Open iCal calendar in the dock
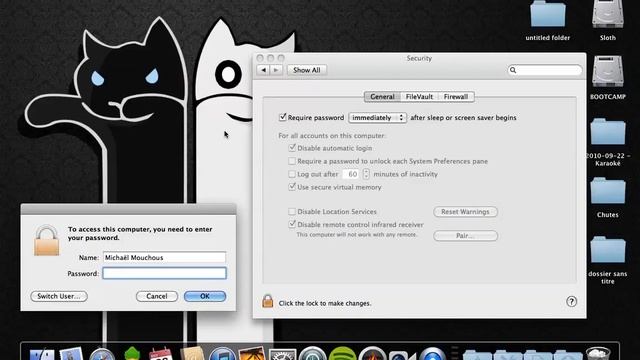The image size is (640, 360). (160, 354)
